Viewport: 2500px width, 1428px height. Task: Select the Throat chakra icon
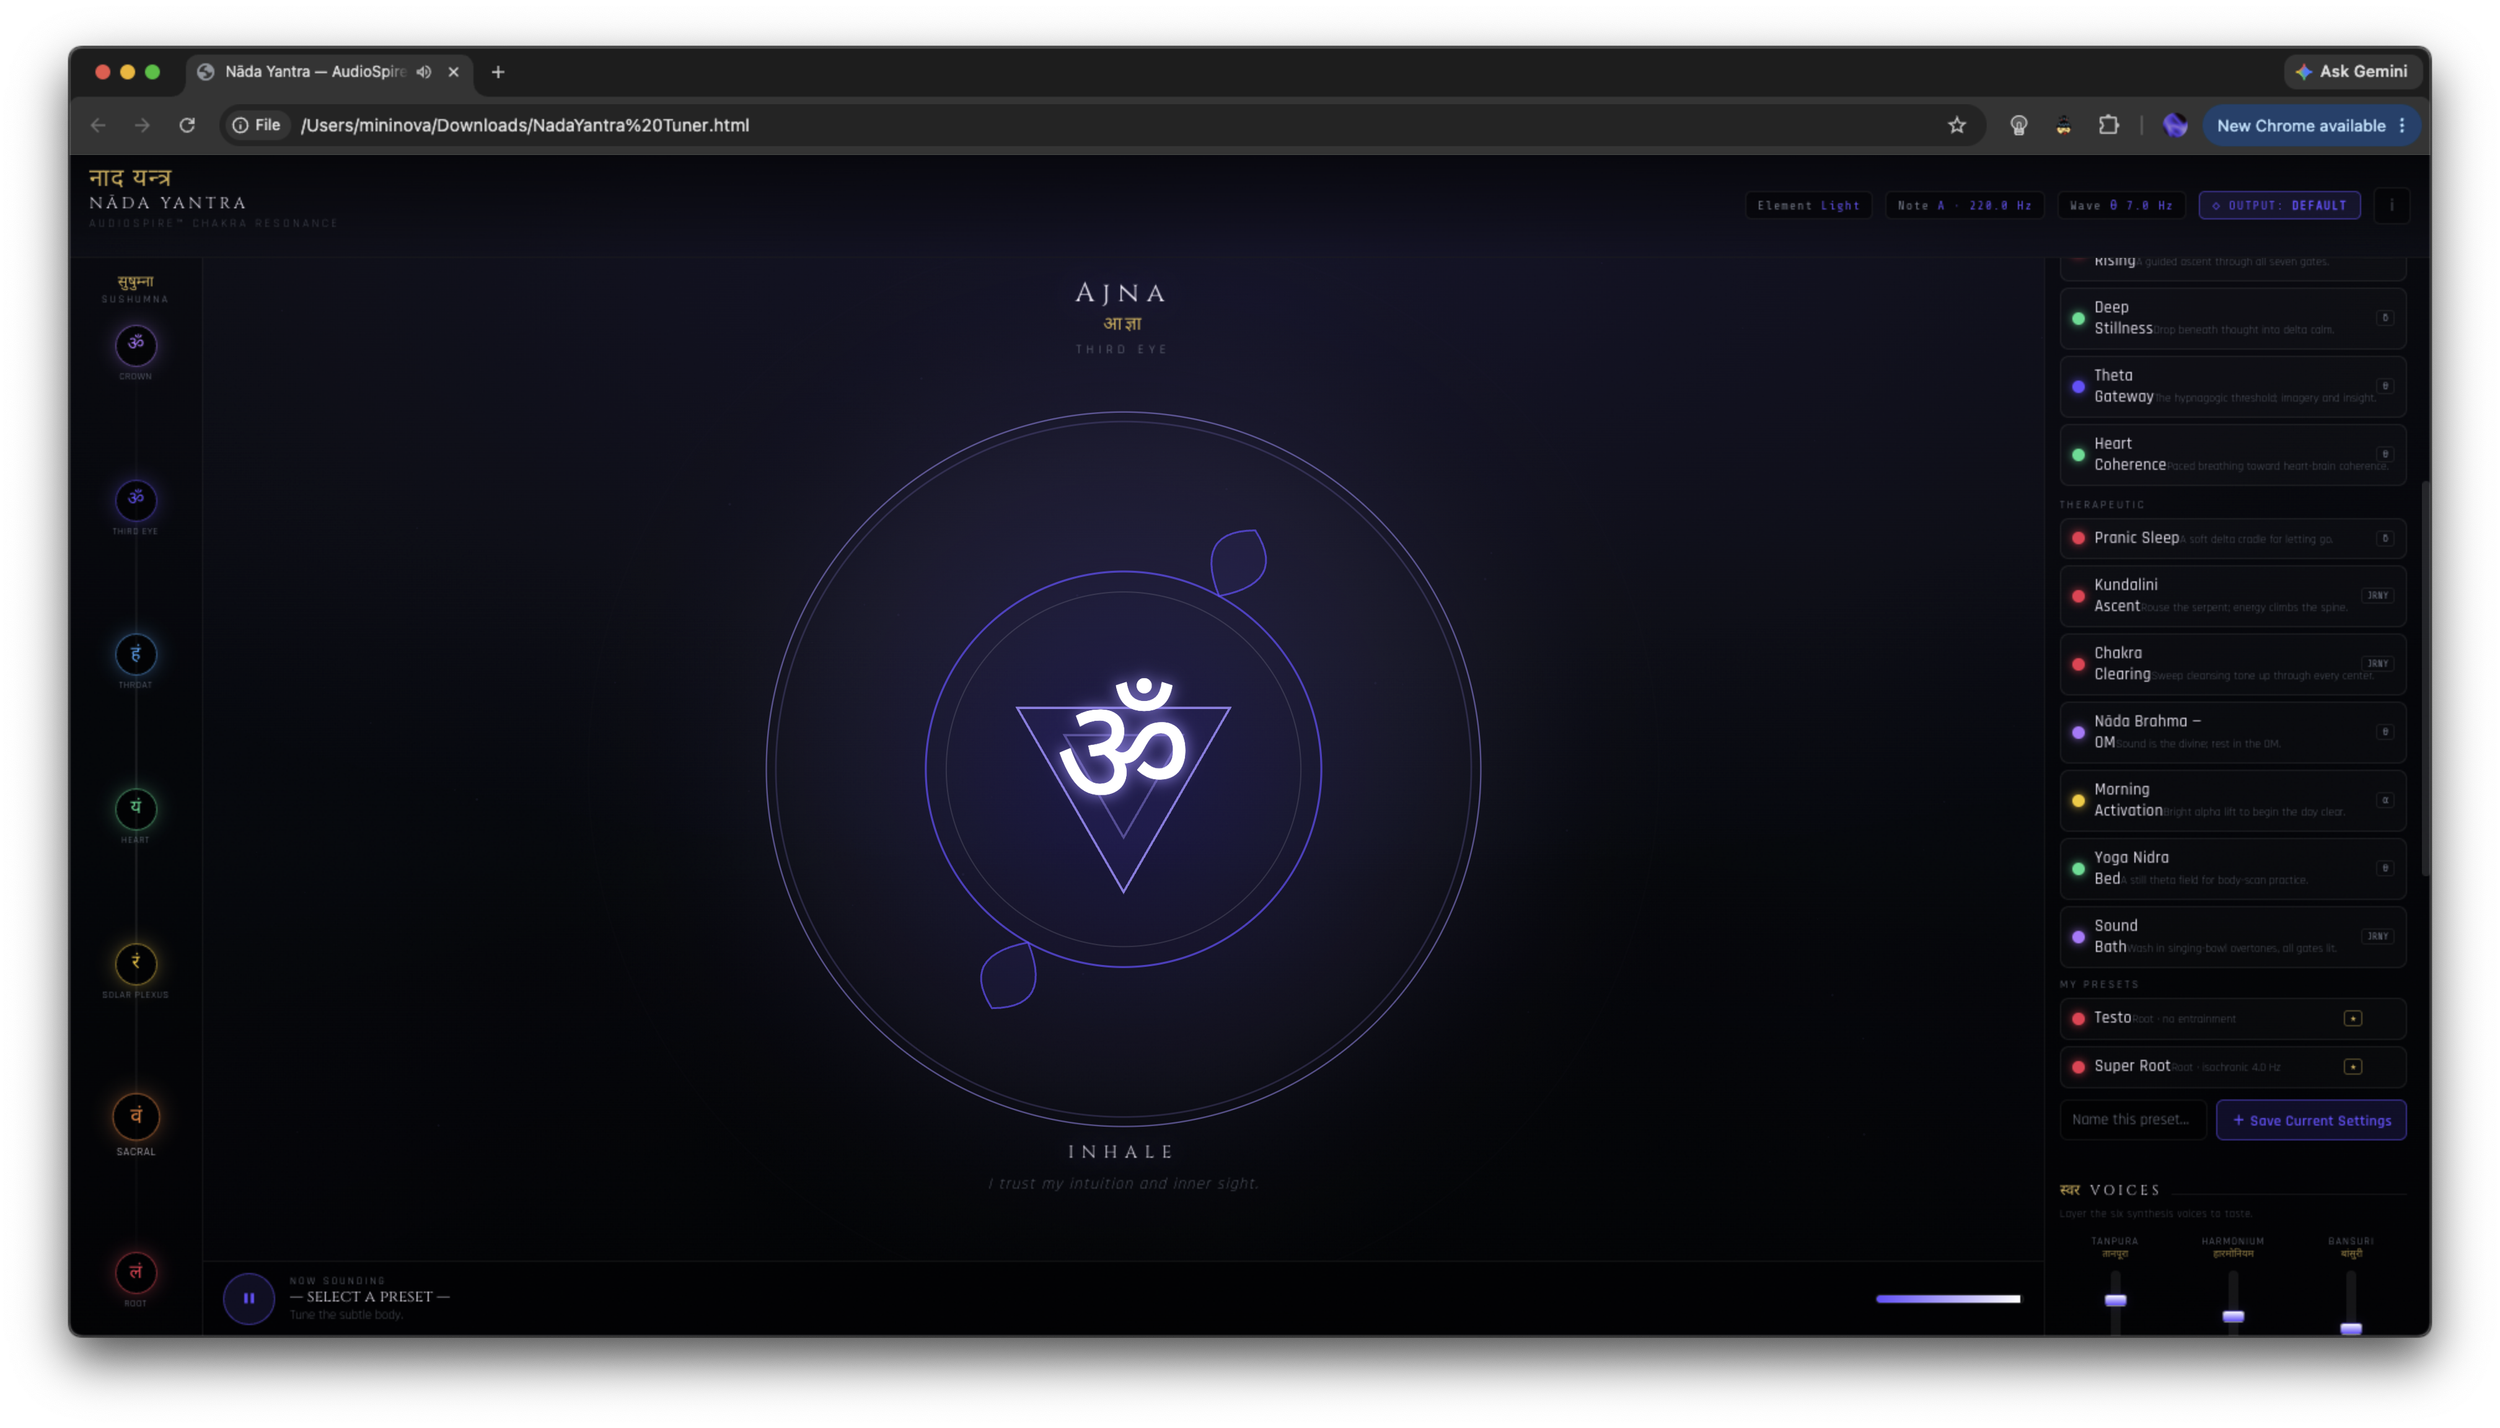[136, 654]
